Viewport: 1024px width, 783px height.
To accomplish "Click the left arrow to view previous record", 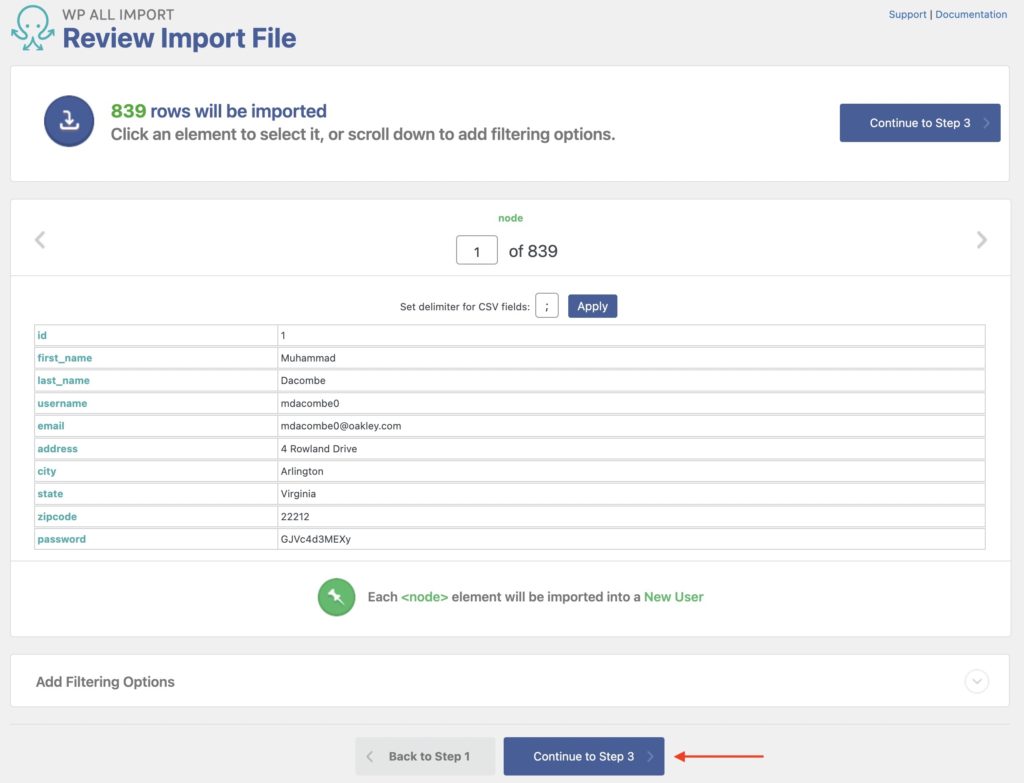I will 41,239.
